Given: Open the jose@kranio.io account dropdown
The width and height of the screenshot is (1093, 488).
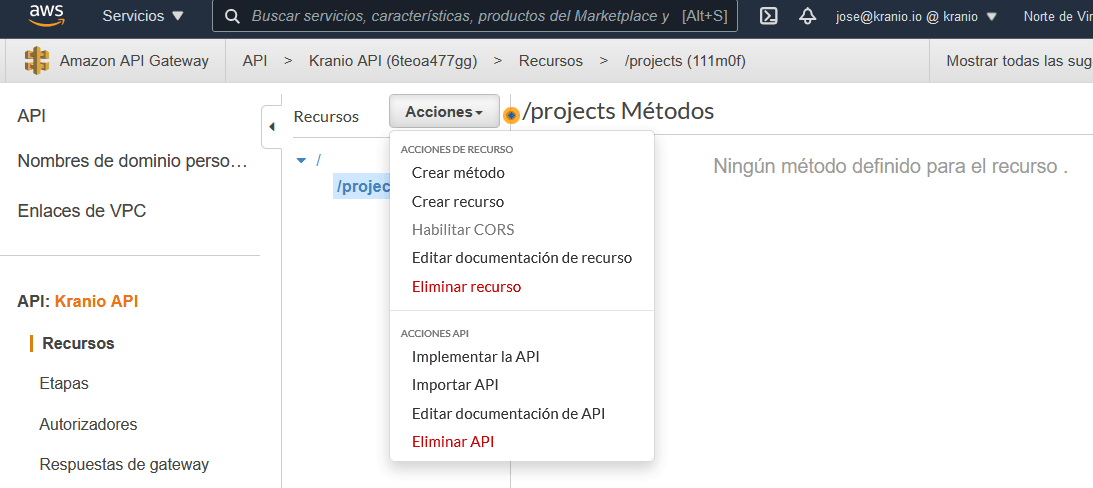Looking at the screenshot, I should point(916,16).
